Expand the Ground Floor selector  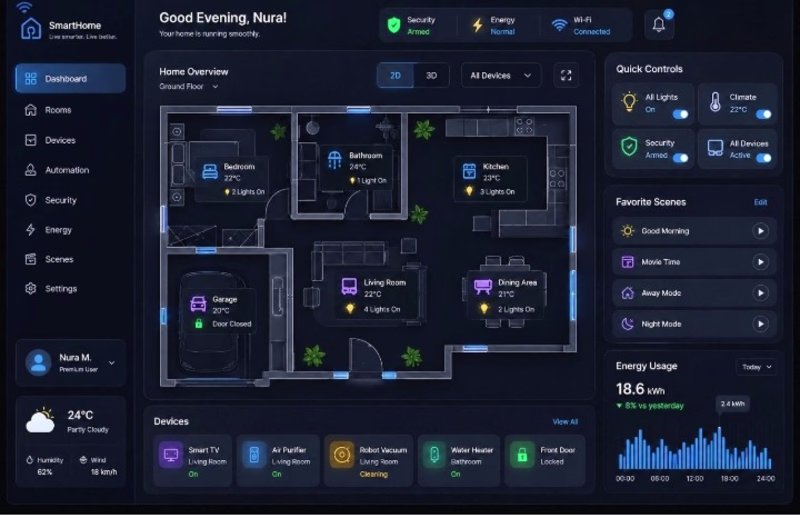188,87
